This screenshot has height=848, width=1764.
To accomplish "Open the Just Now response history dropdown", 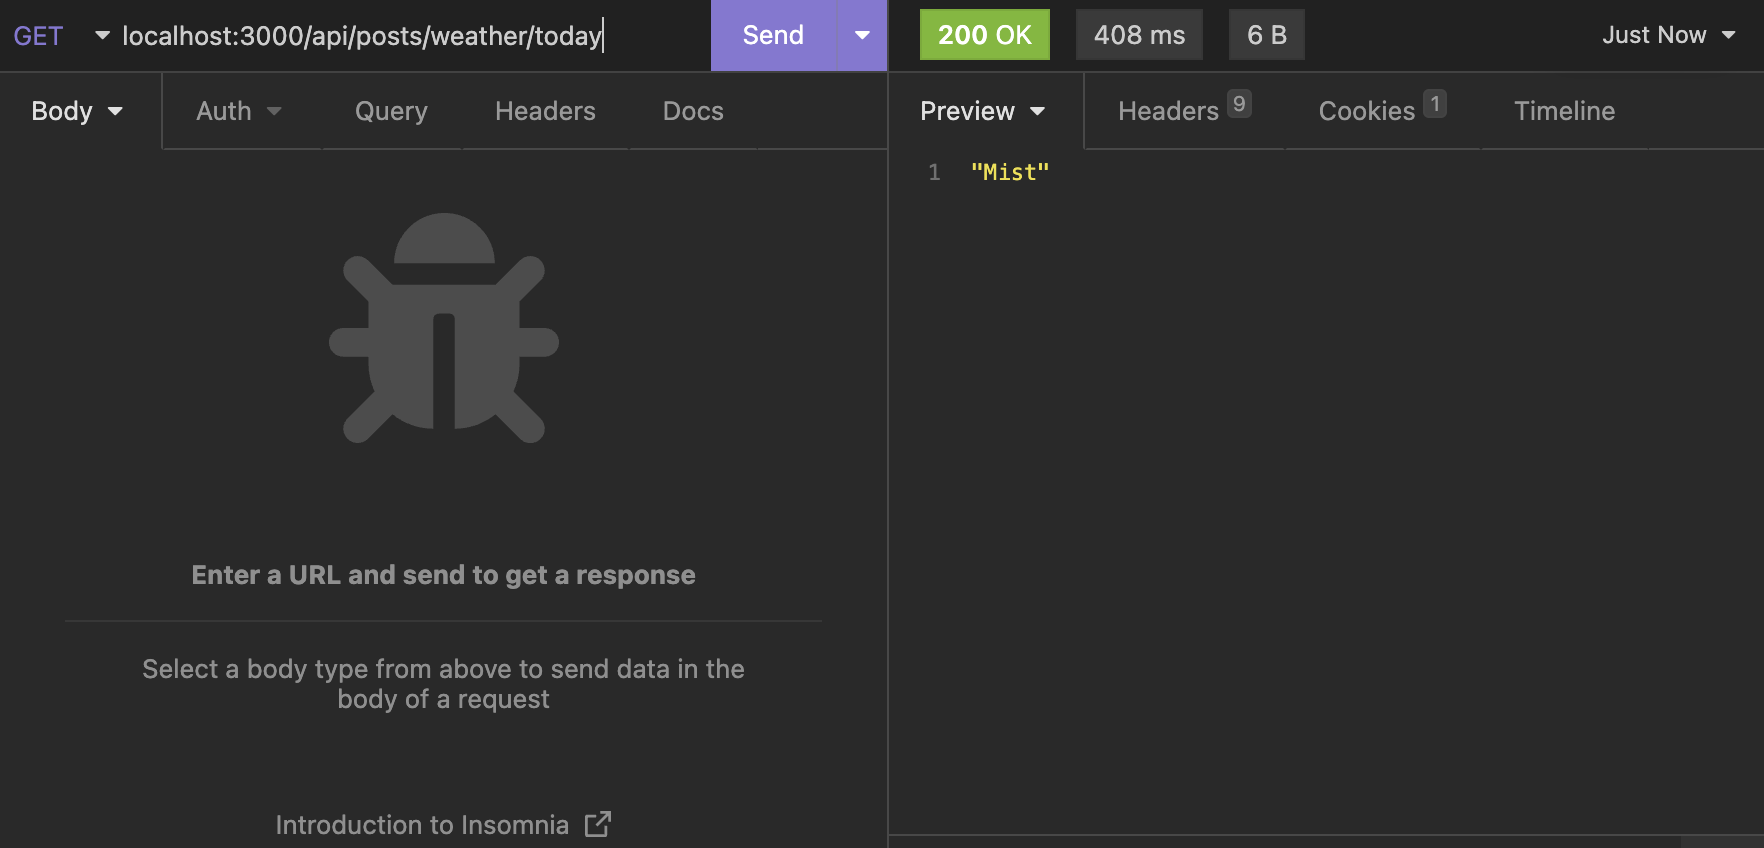I will pos(1668,35).
